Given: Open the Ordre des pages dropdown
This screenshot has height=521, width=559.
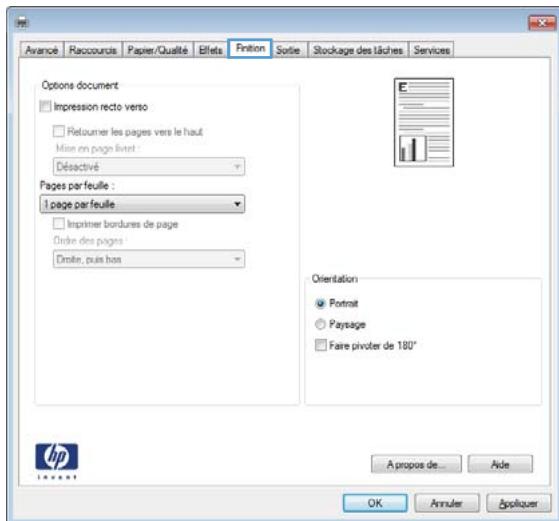Looking at the screenshot, I should (149, 259).
